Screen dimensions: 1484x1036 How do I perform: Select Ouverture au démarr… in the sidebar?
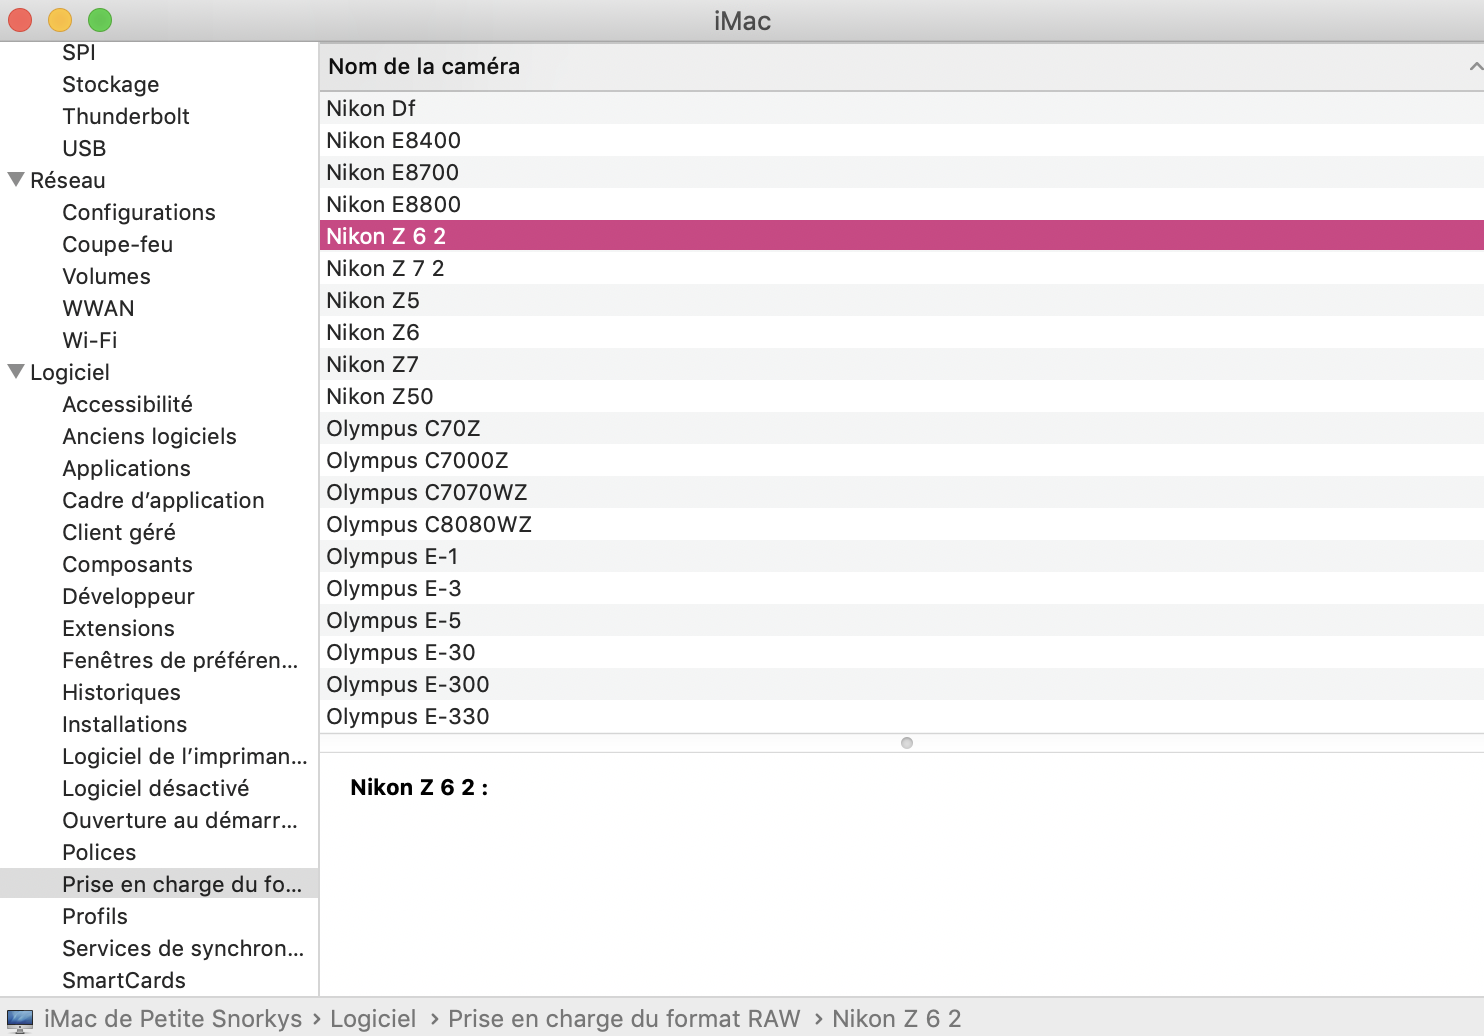[x=180, y=820]
